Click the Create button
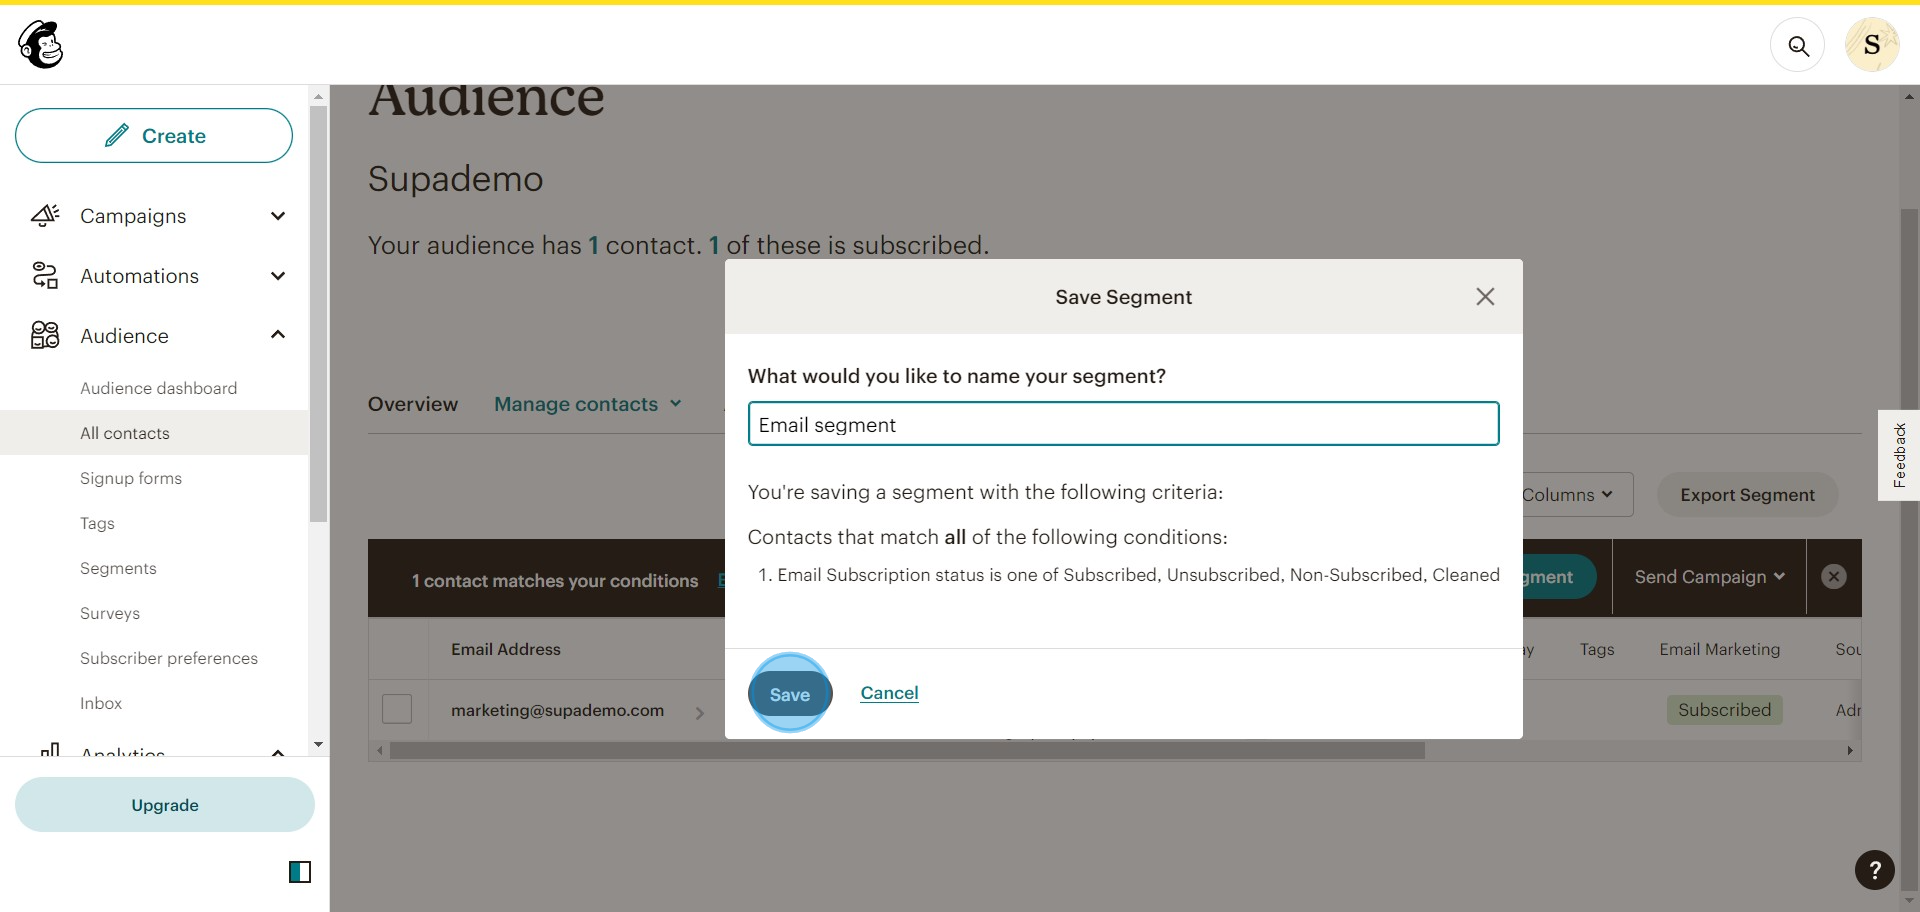 click(154, 136)
